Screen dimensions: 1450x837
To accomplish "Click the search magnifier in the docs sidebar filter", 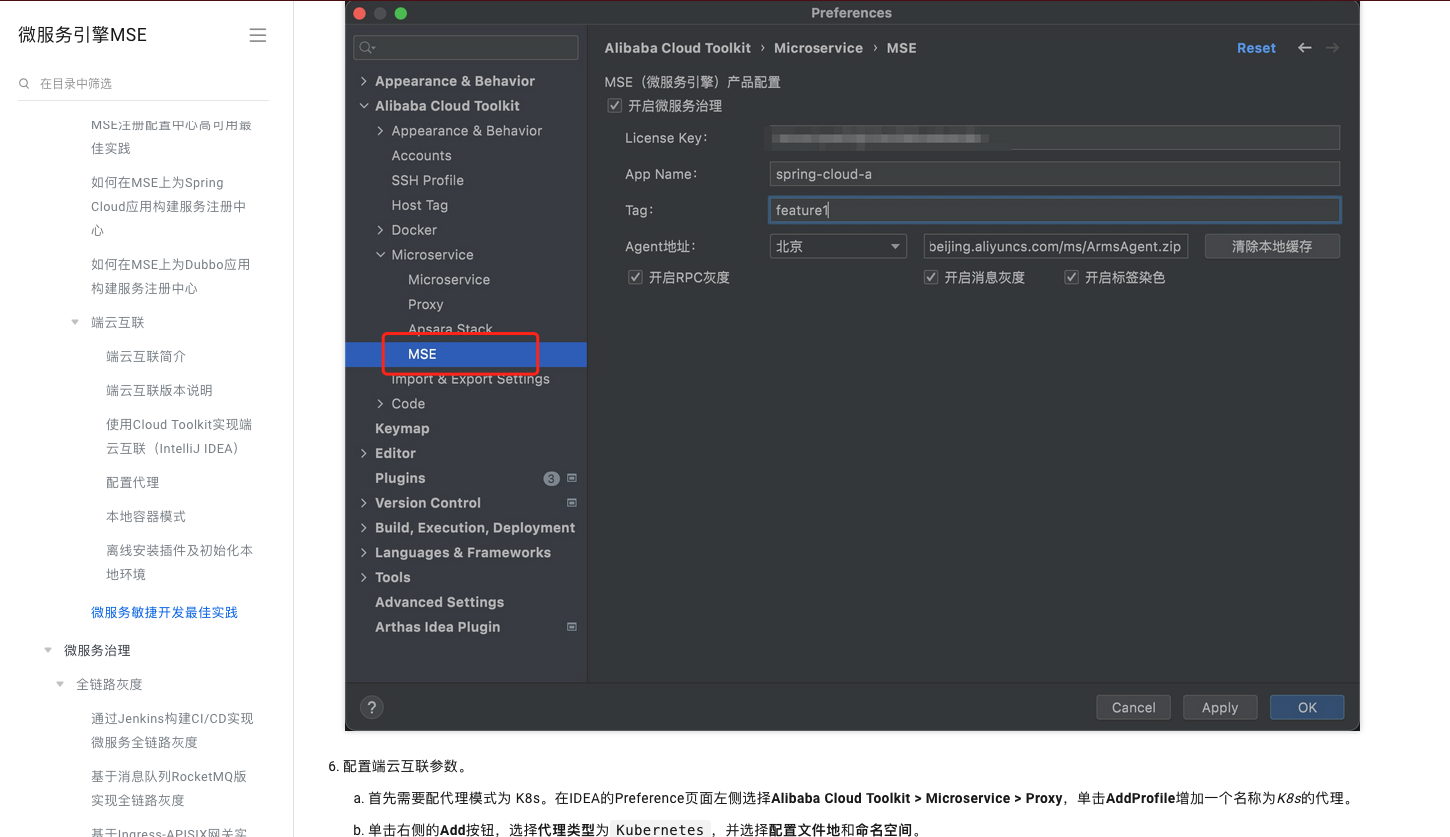I will 24,84.
